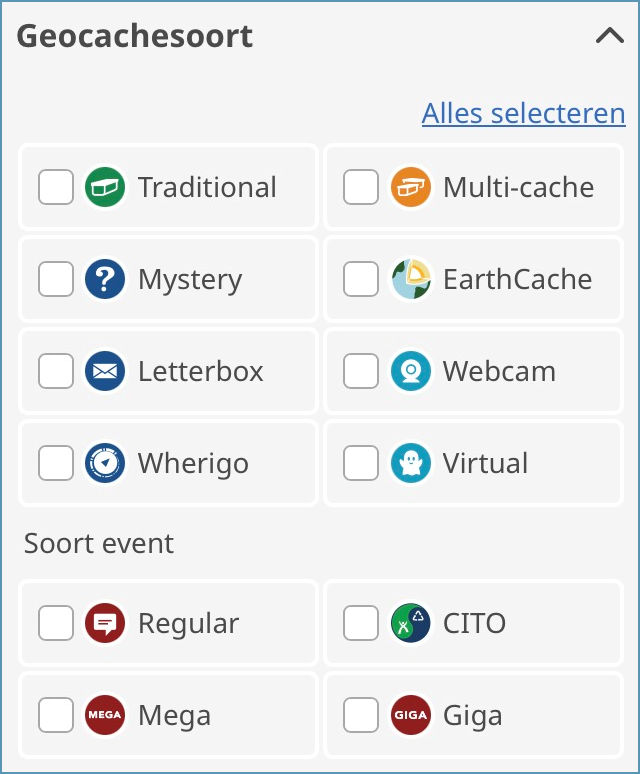Click the Geocachesoort section heading
This screenshot has width=640, height=774.
click(x=135, y=36)
